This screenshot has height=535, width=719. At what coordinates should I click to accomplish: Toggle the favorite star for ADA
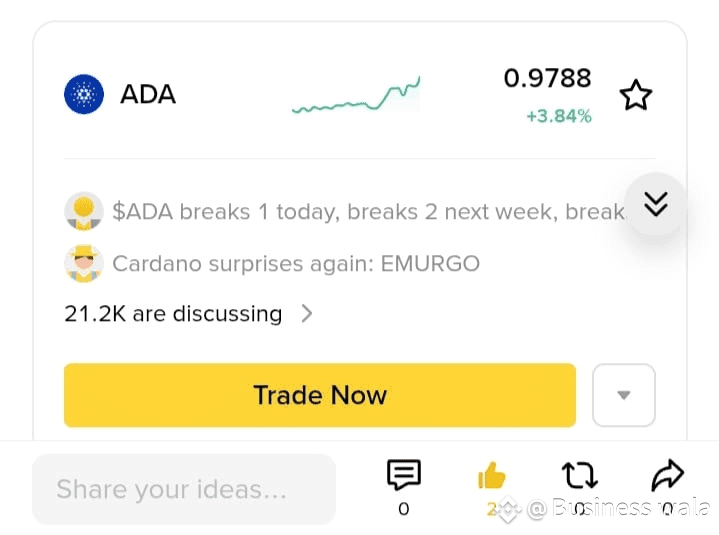coord(636,95)
